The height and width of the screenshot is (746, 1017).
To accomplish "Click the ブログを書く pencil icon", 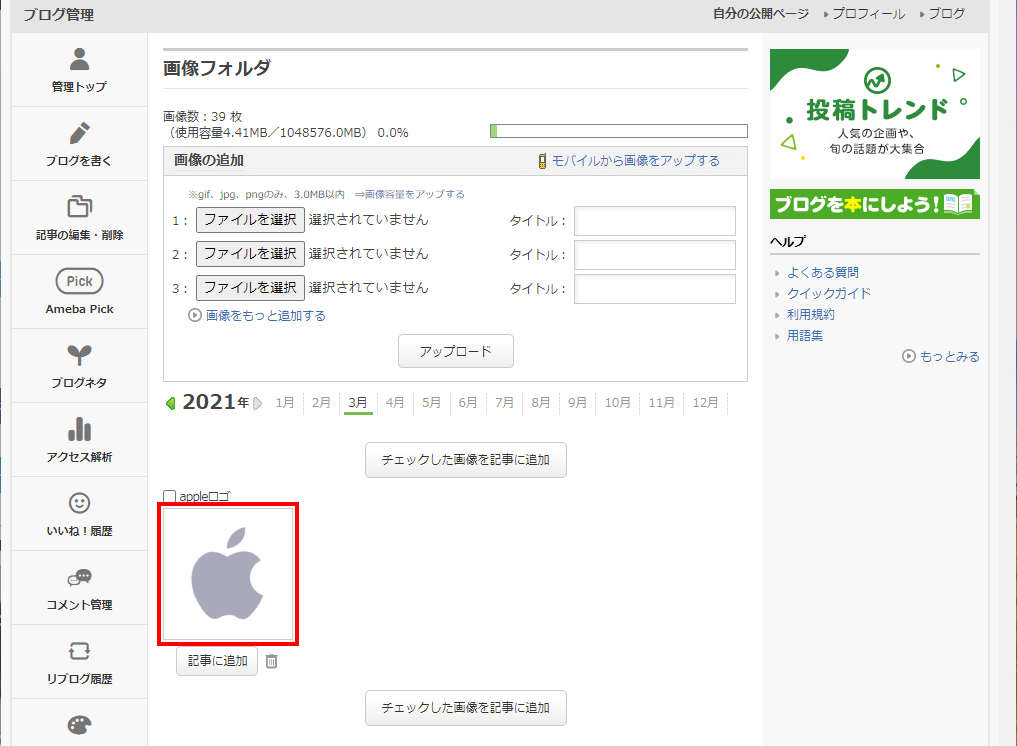I will pyautogui.click(x=79, y=133).
